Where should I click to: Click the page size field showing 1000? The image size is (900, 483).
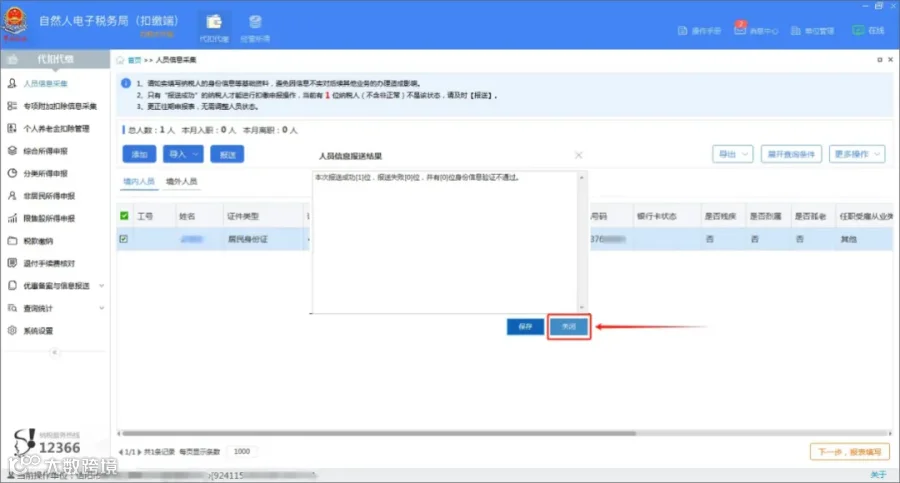[x=242, y=452]
